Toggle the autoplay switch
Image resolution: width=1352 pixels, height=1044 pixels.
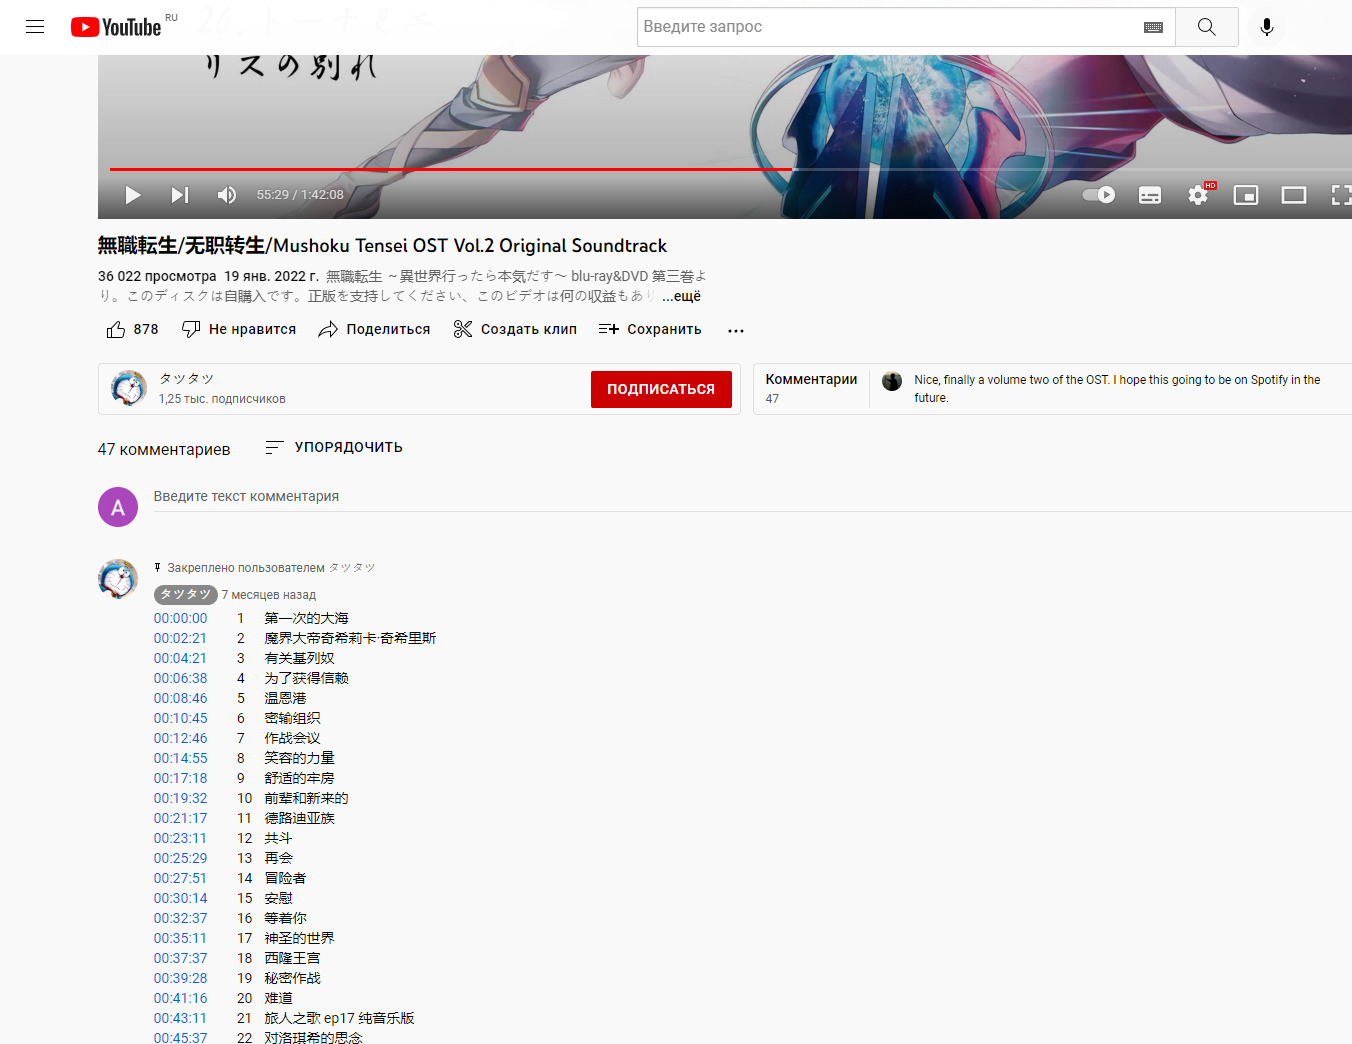tap(1099, 195)
